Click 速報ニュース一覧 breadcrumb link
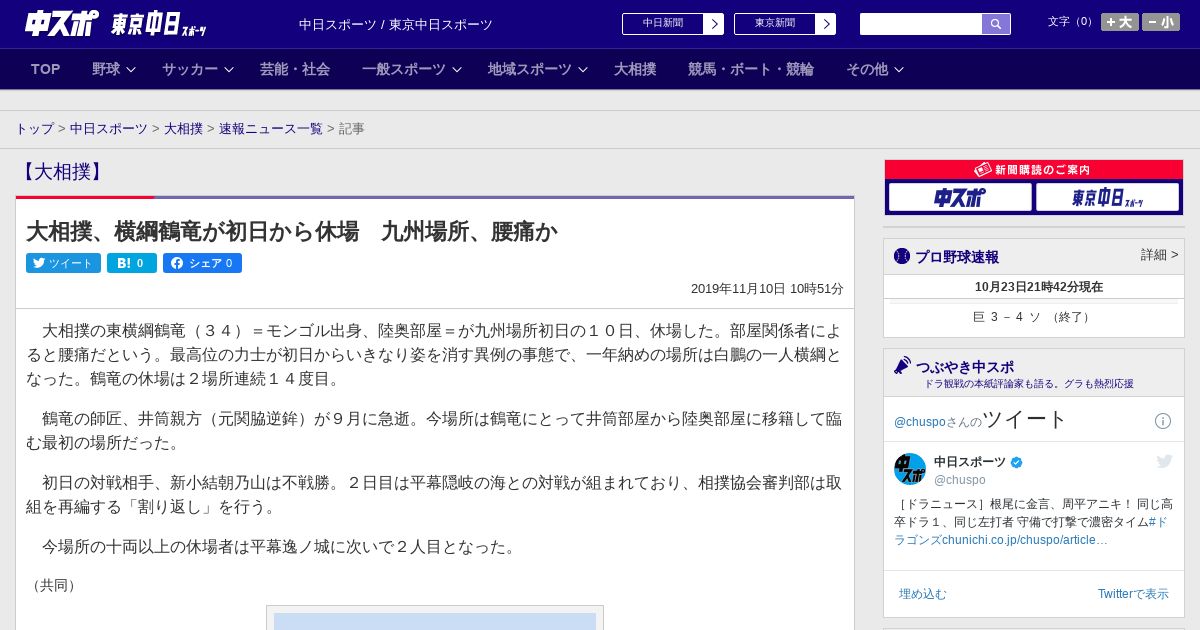The height and width of the screenshot is (630, 1200). tap(271, 129)
